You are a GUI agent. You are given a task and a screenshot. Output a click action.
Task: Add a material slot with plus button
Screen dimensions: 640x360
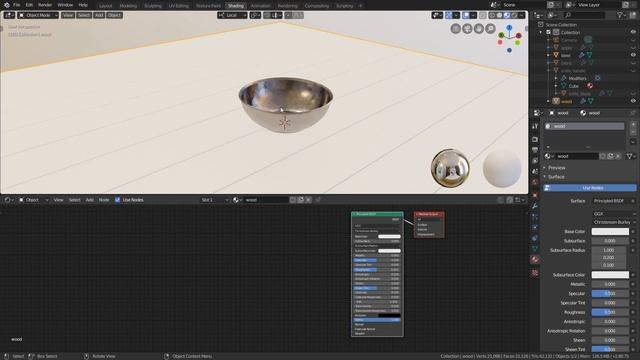(x=633, y=124)
